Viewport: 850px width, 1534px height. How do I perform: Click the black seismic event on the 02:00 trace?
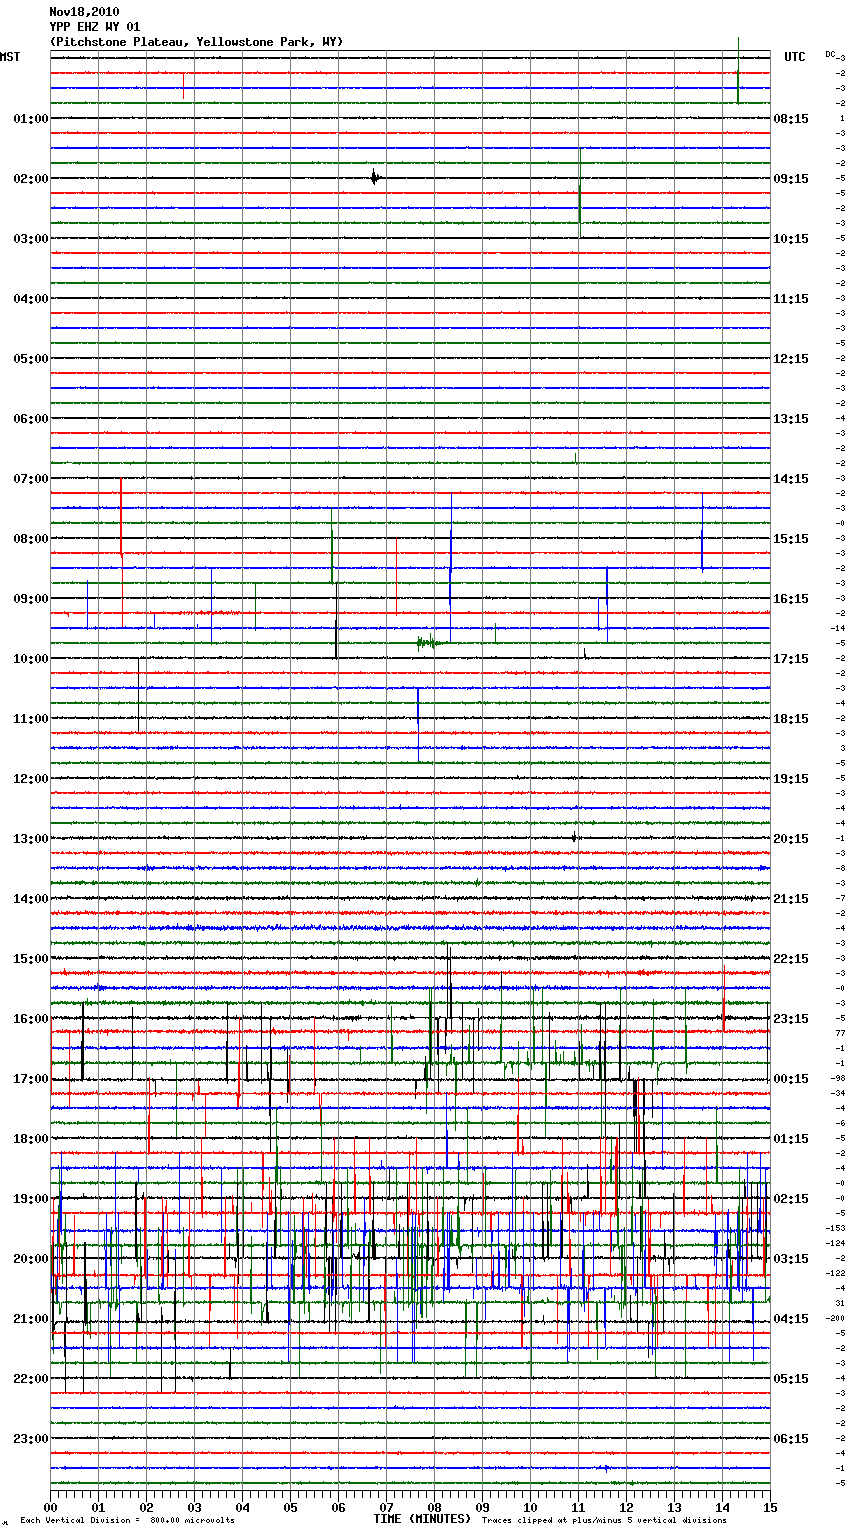pos(375,178)
